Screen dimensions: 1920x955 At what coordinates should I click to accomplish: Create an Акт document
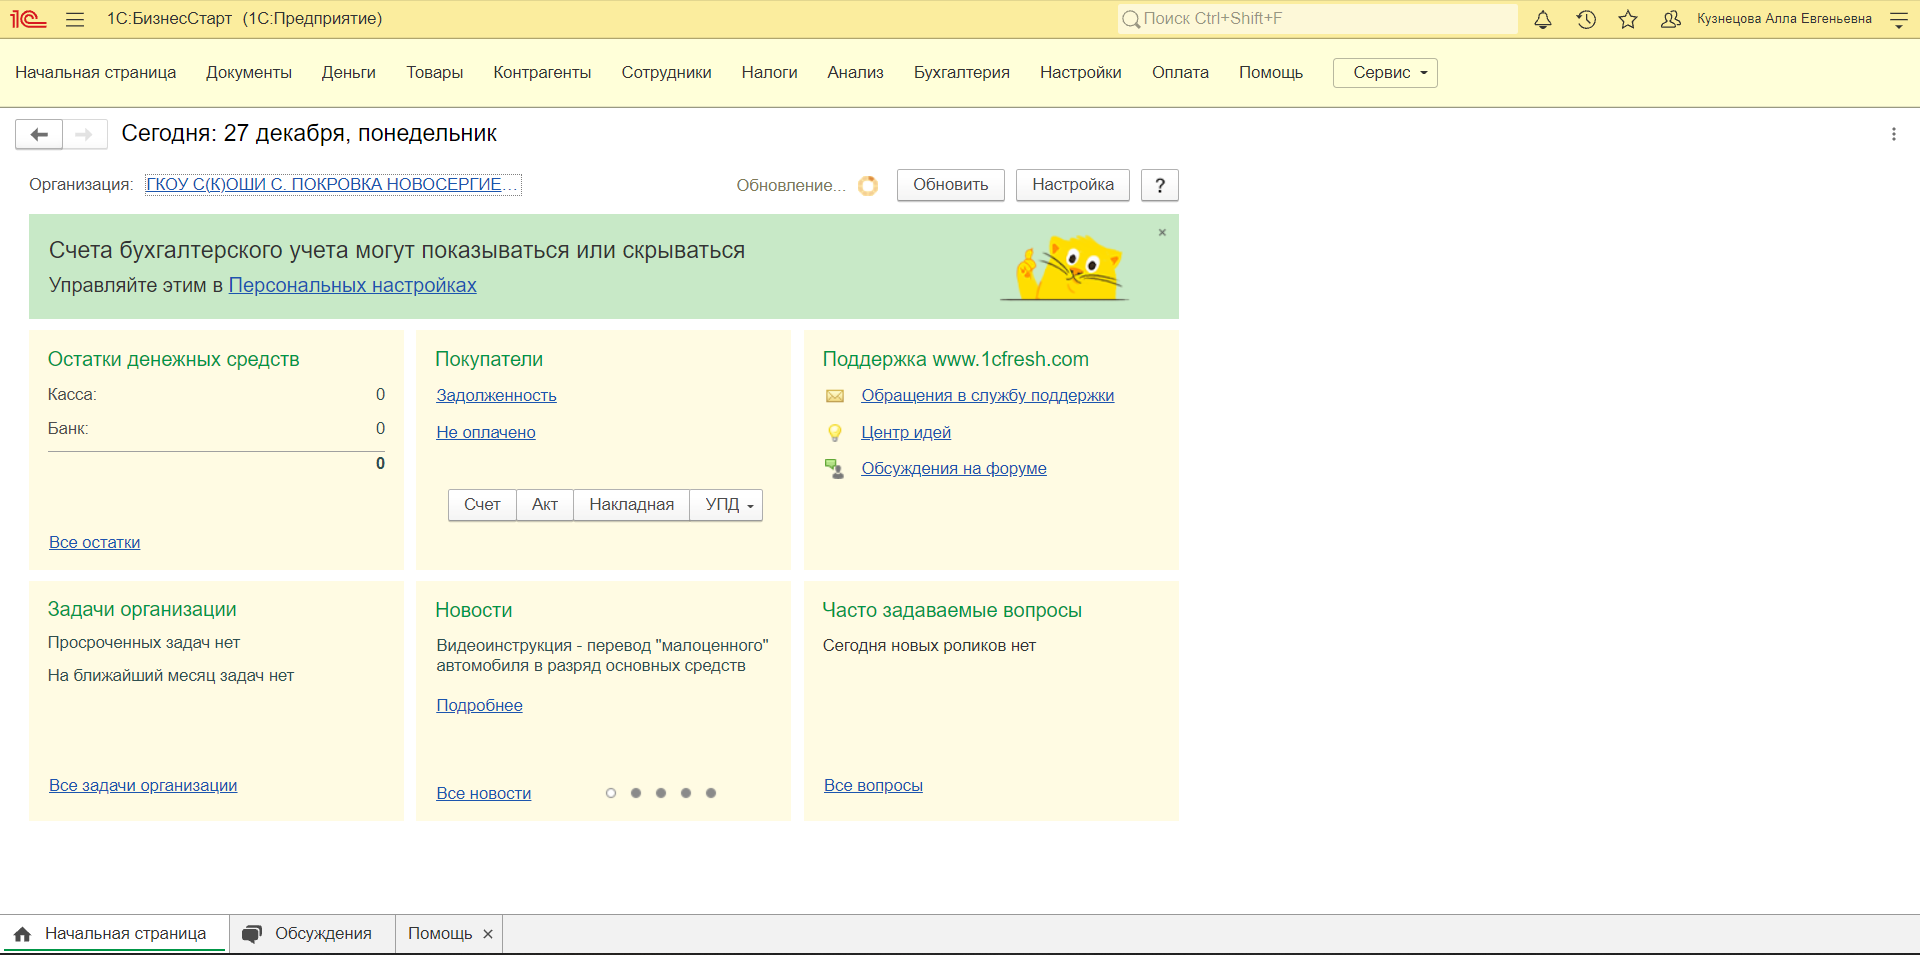coord(545,505)
